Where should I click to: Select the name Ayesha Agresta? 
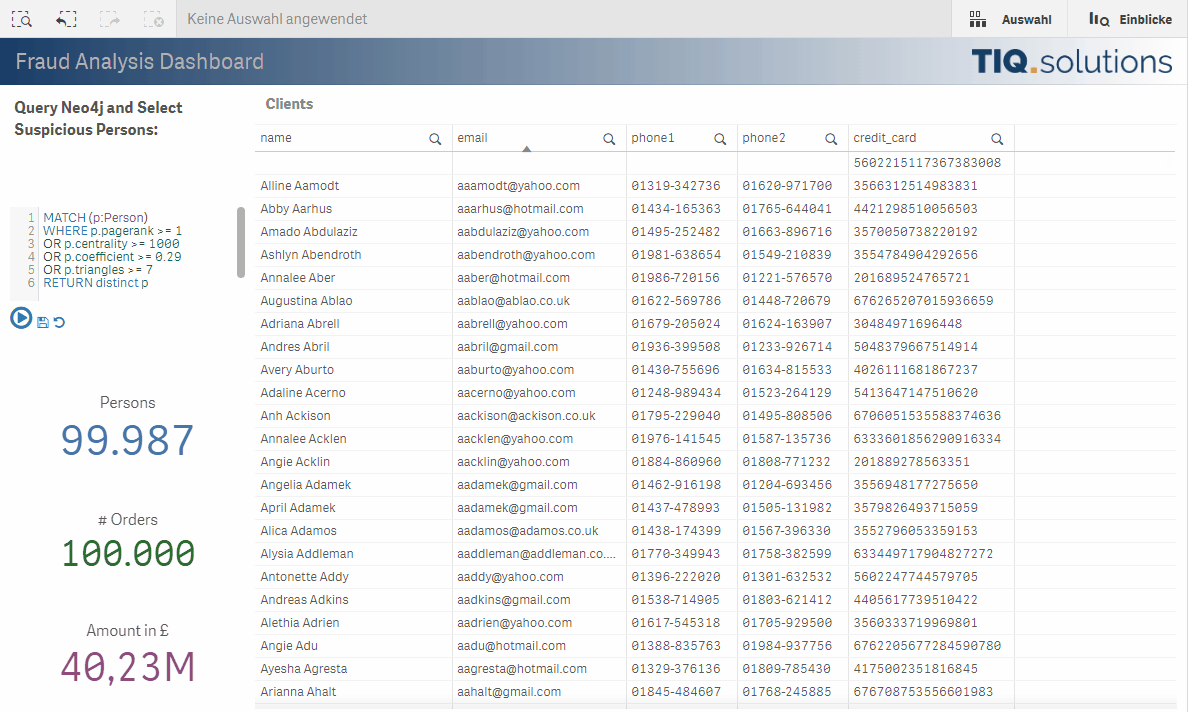[x=303, y=669]
